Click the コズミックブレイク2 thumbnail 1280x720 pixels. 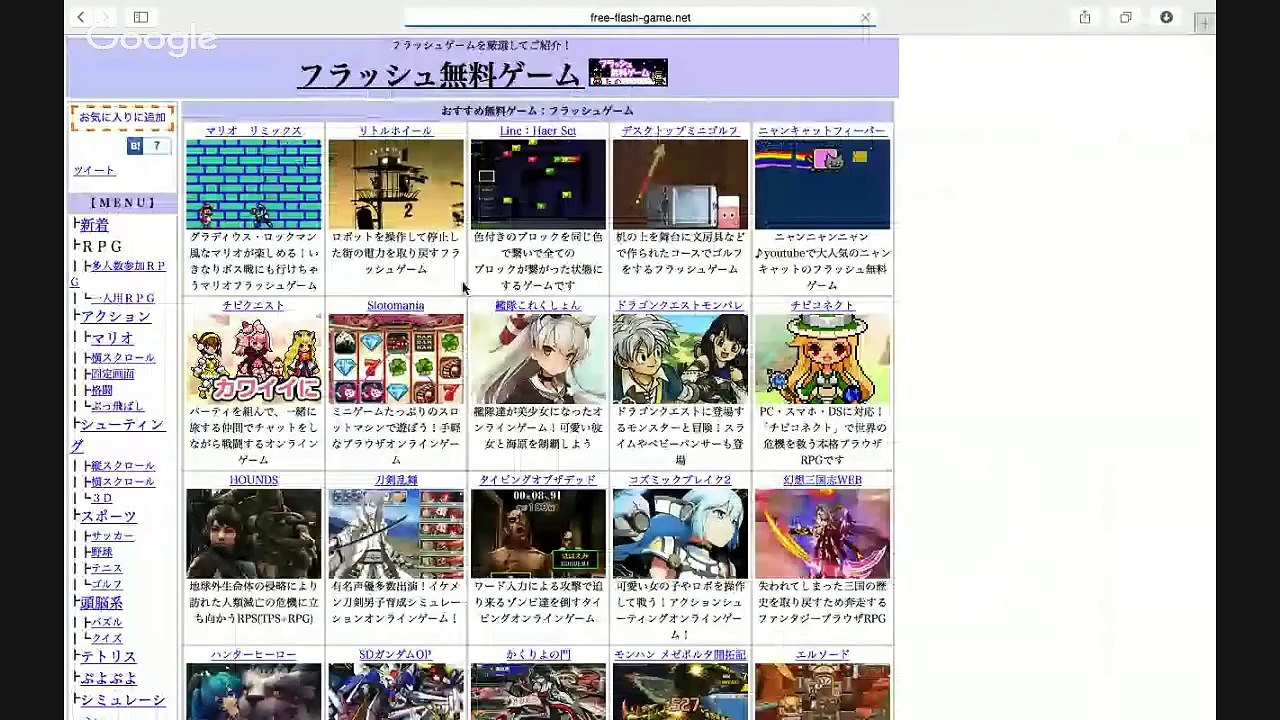(x=680, y=533)
